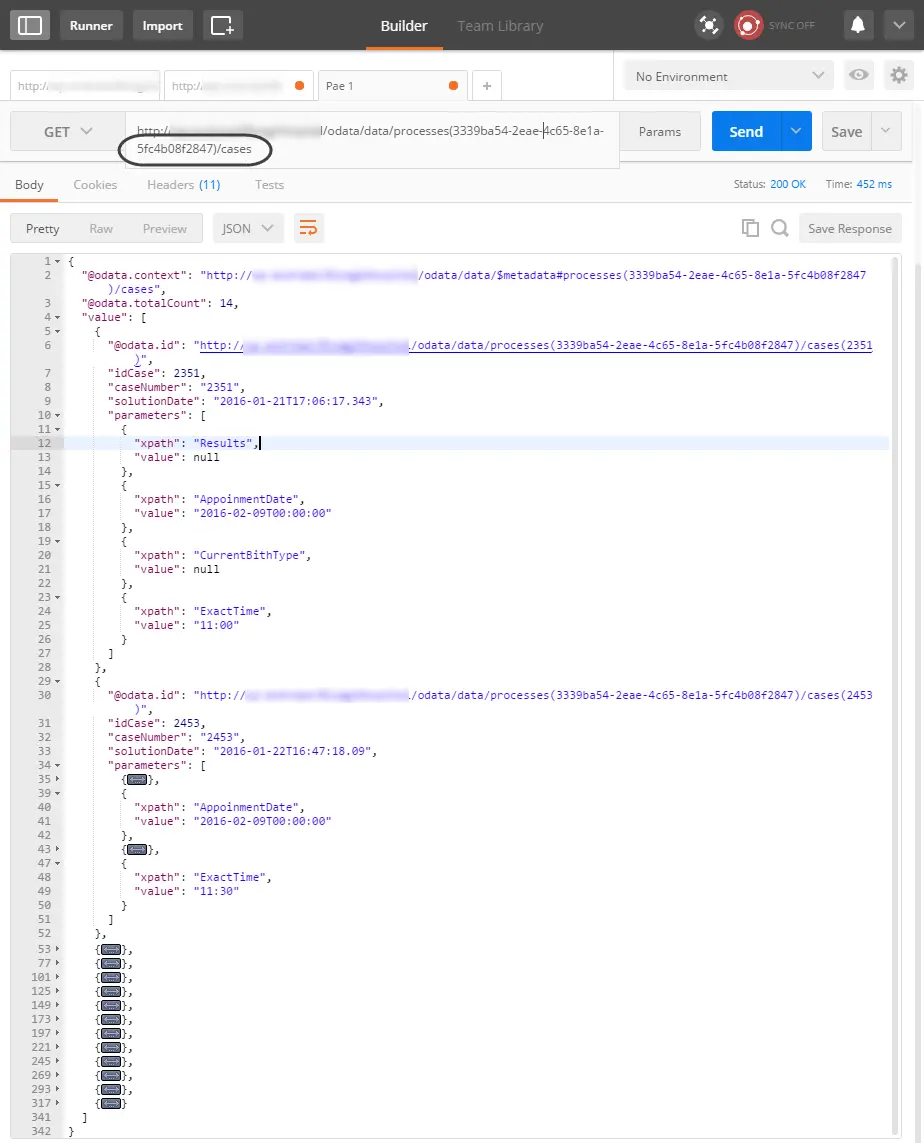Screen dimensions: 924x1143
Task: Switch to Preview view mode
Action: pyautogui.click(x=165, y=228)
